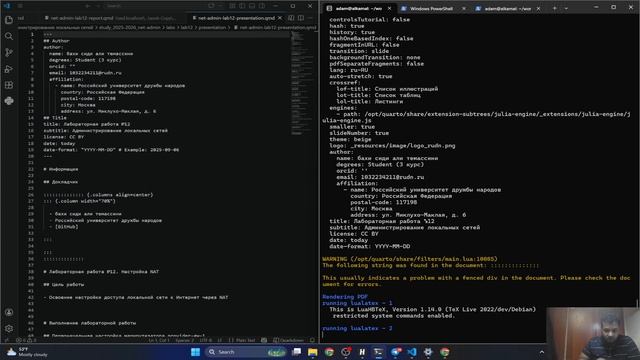Open a new terminal tab with plus
Image resolution: width=640 pixels, height=360 pixels.
[x=554, y=8]
